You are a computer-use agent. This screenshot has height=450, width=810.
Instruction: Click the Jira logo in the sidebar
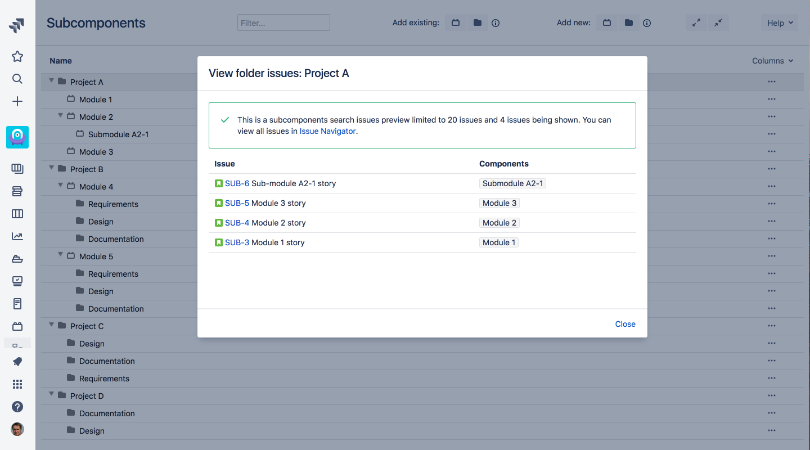[x=17, y=24]
